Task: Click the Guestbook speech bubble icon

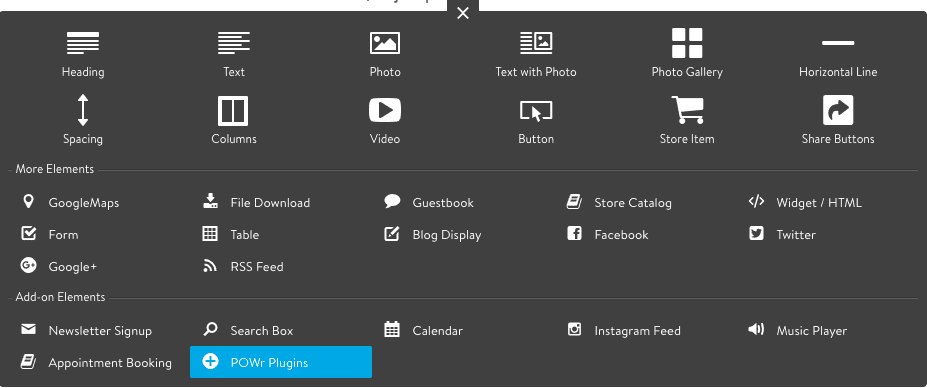Action: [x=392, y=201]
